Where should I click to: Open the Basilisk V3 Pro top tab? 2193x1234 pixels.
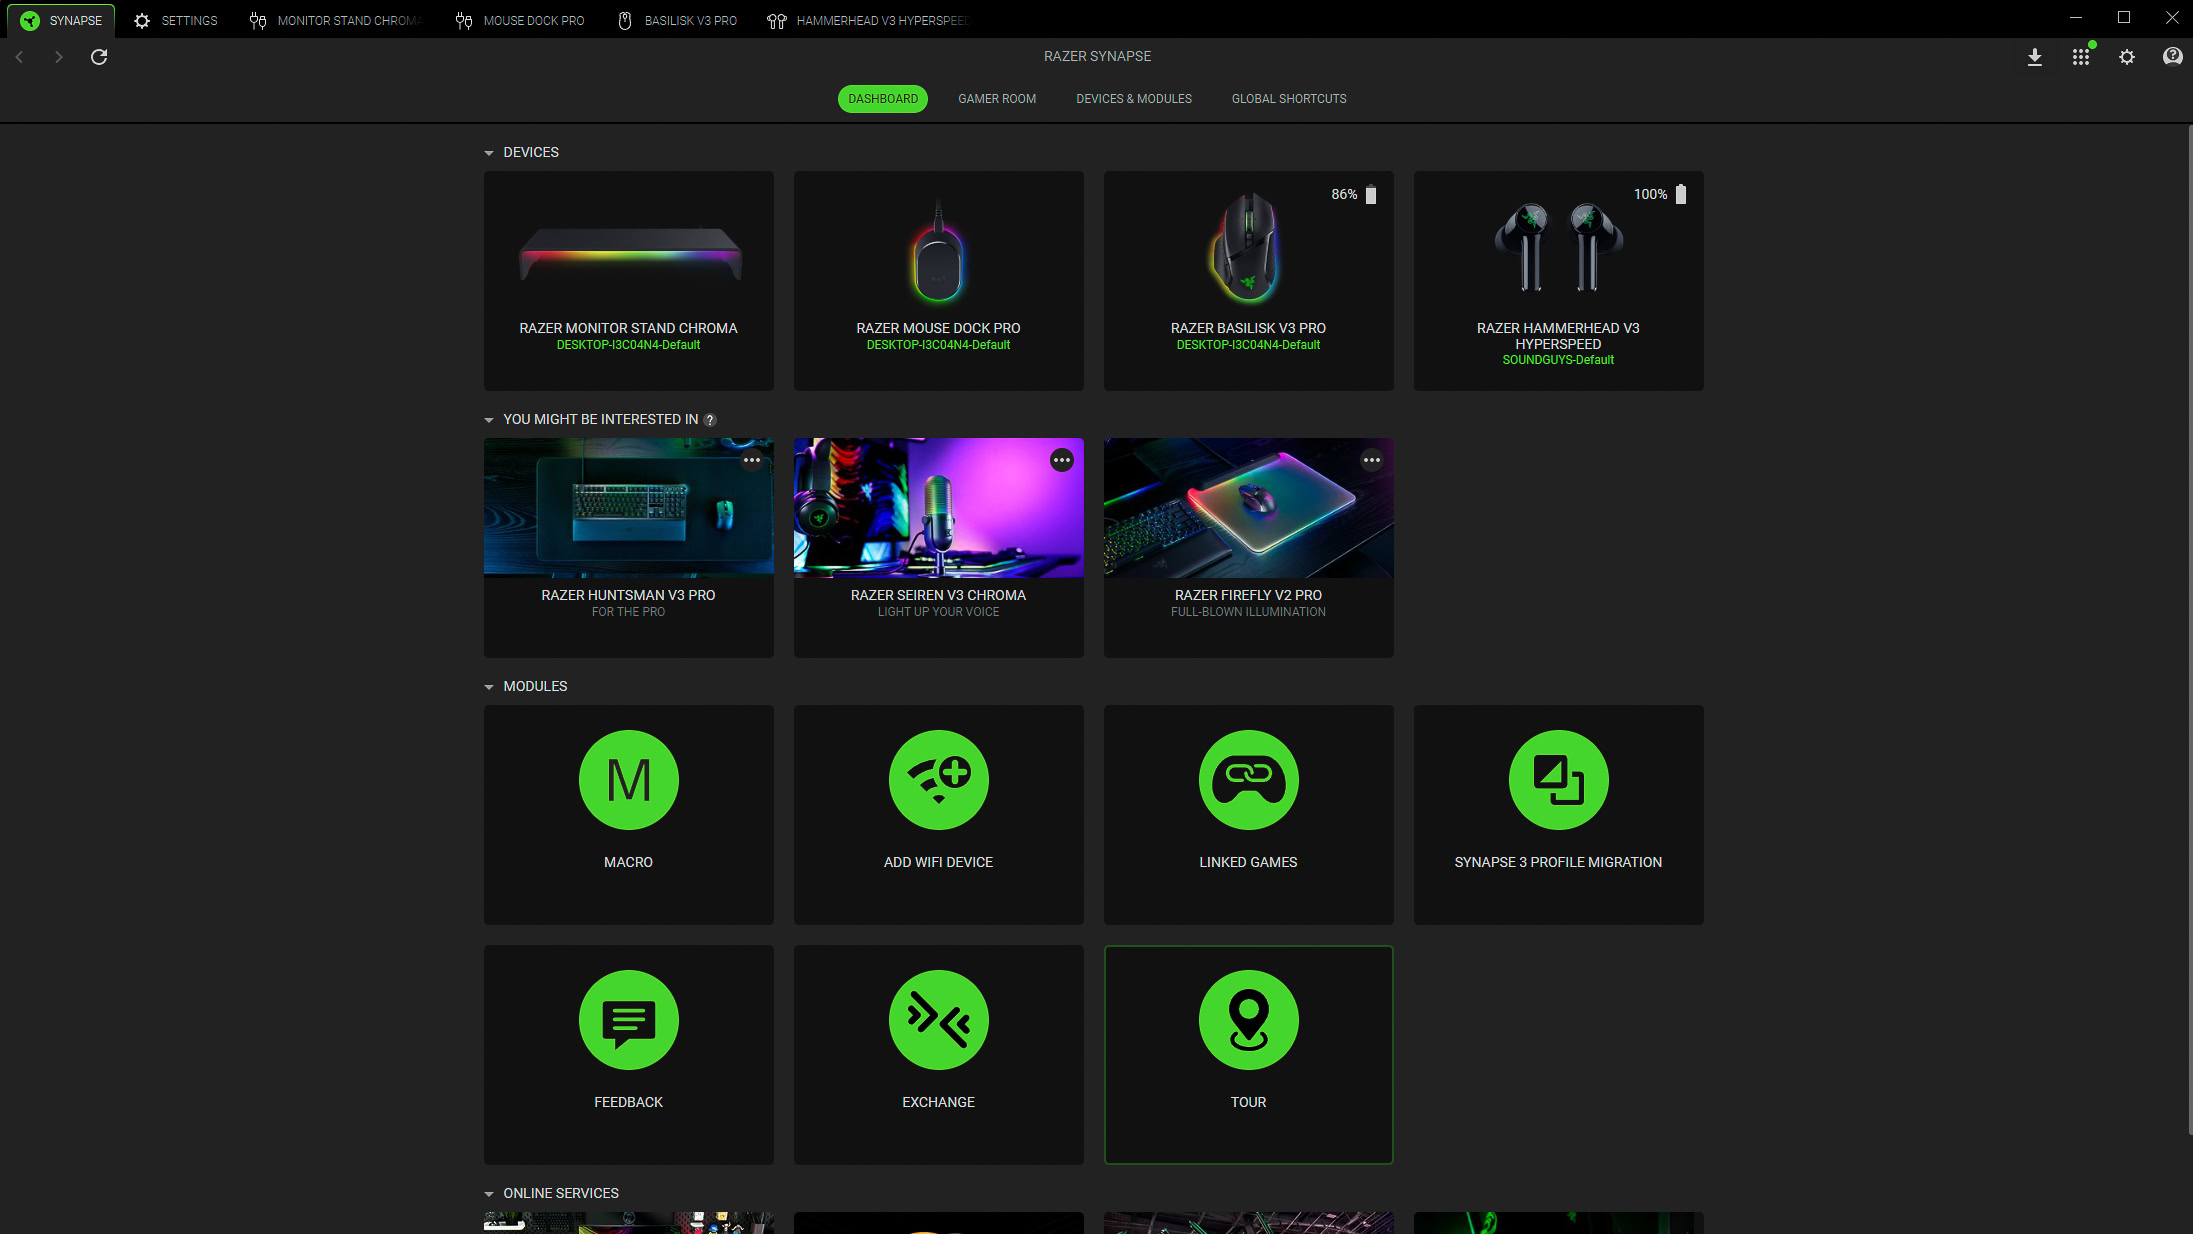click(678, 20)
